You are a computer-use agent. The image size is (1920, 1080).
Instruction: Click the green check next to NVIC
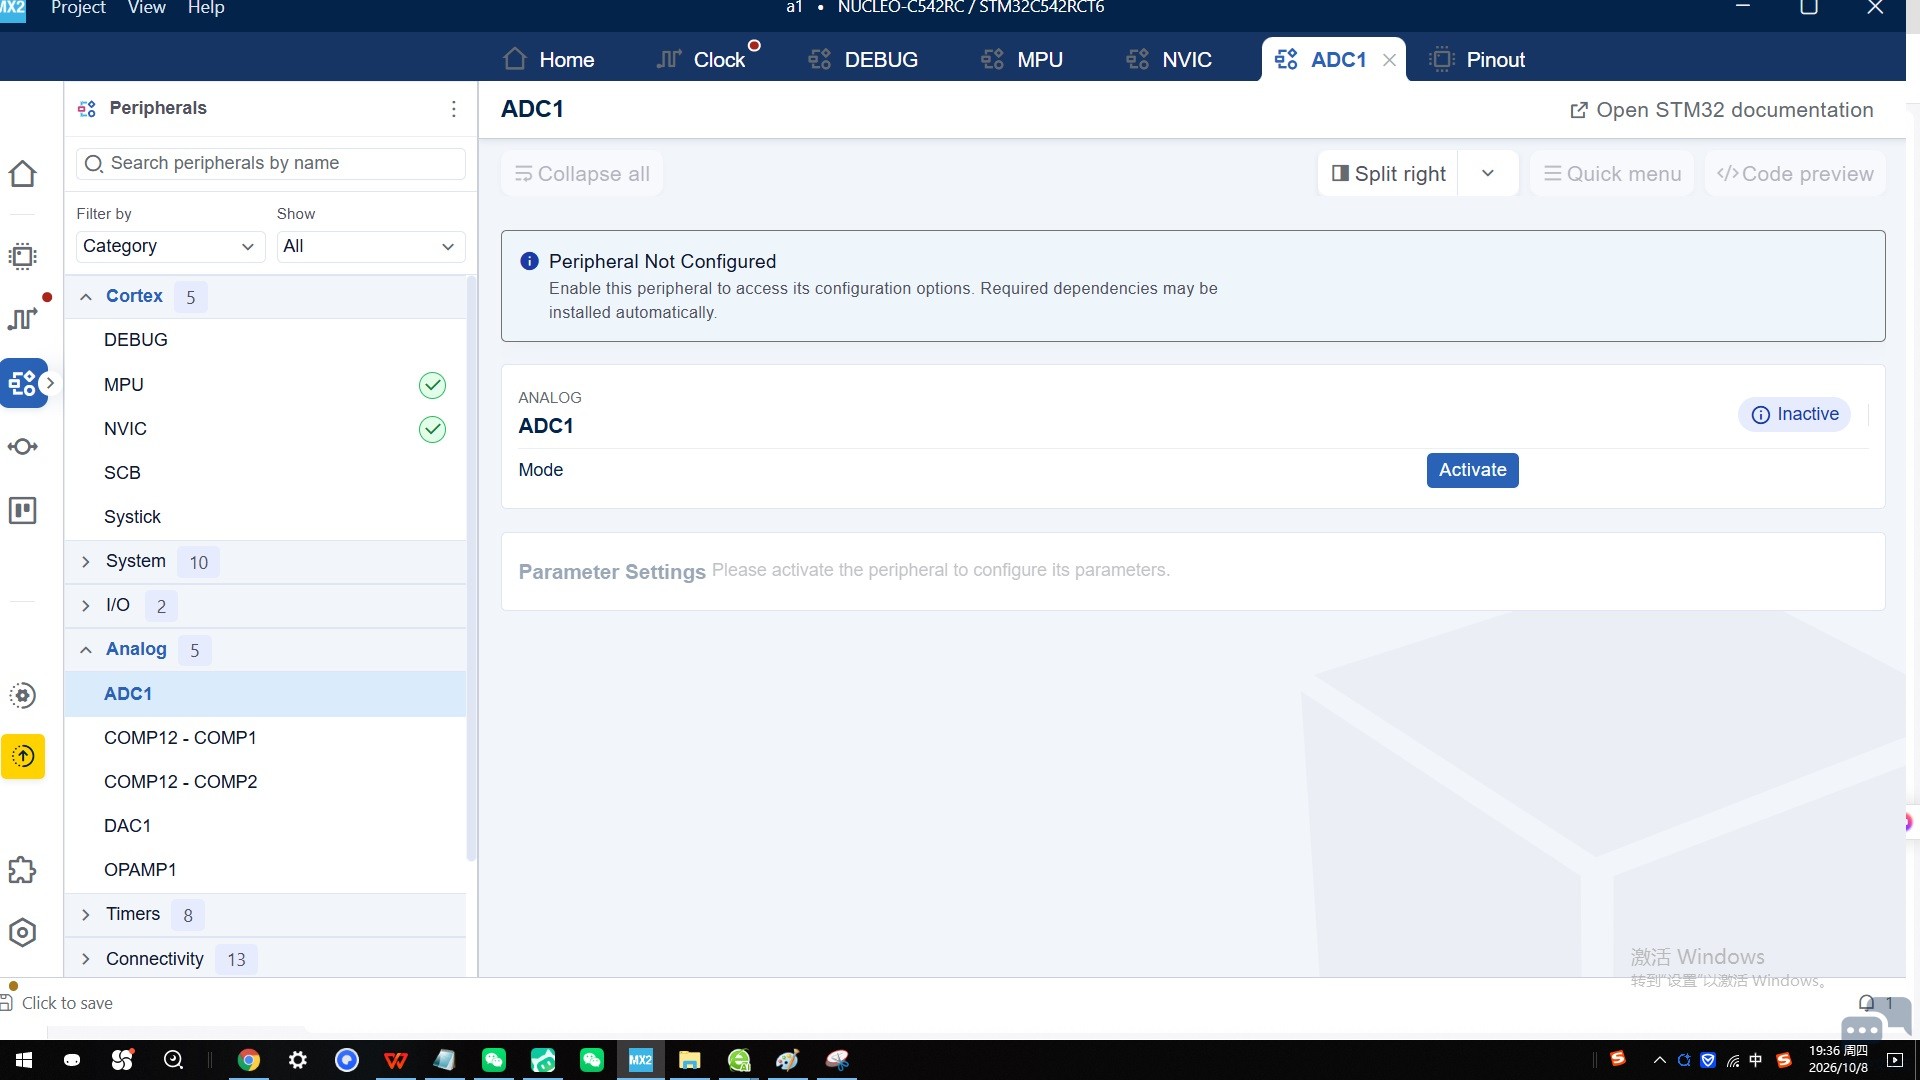(432, 429)
